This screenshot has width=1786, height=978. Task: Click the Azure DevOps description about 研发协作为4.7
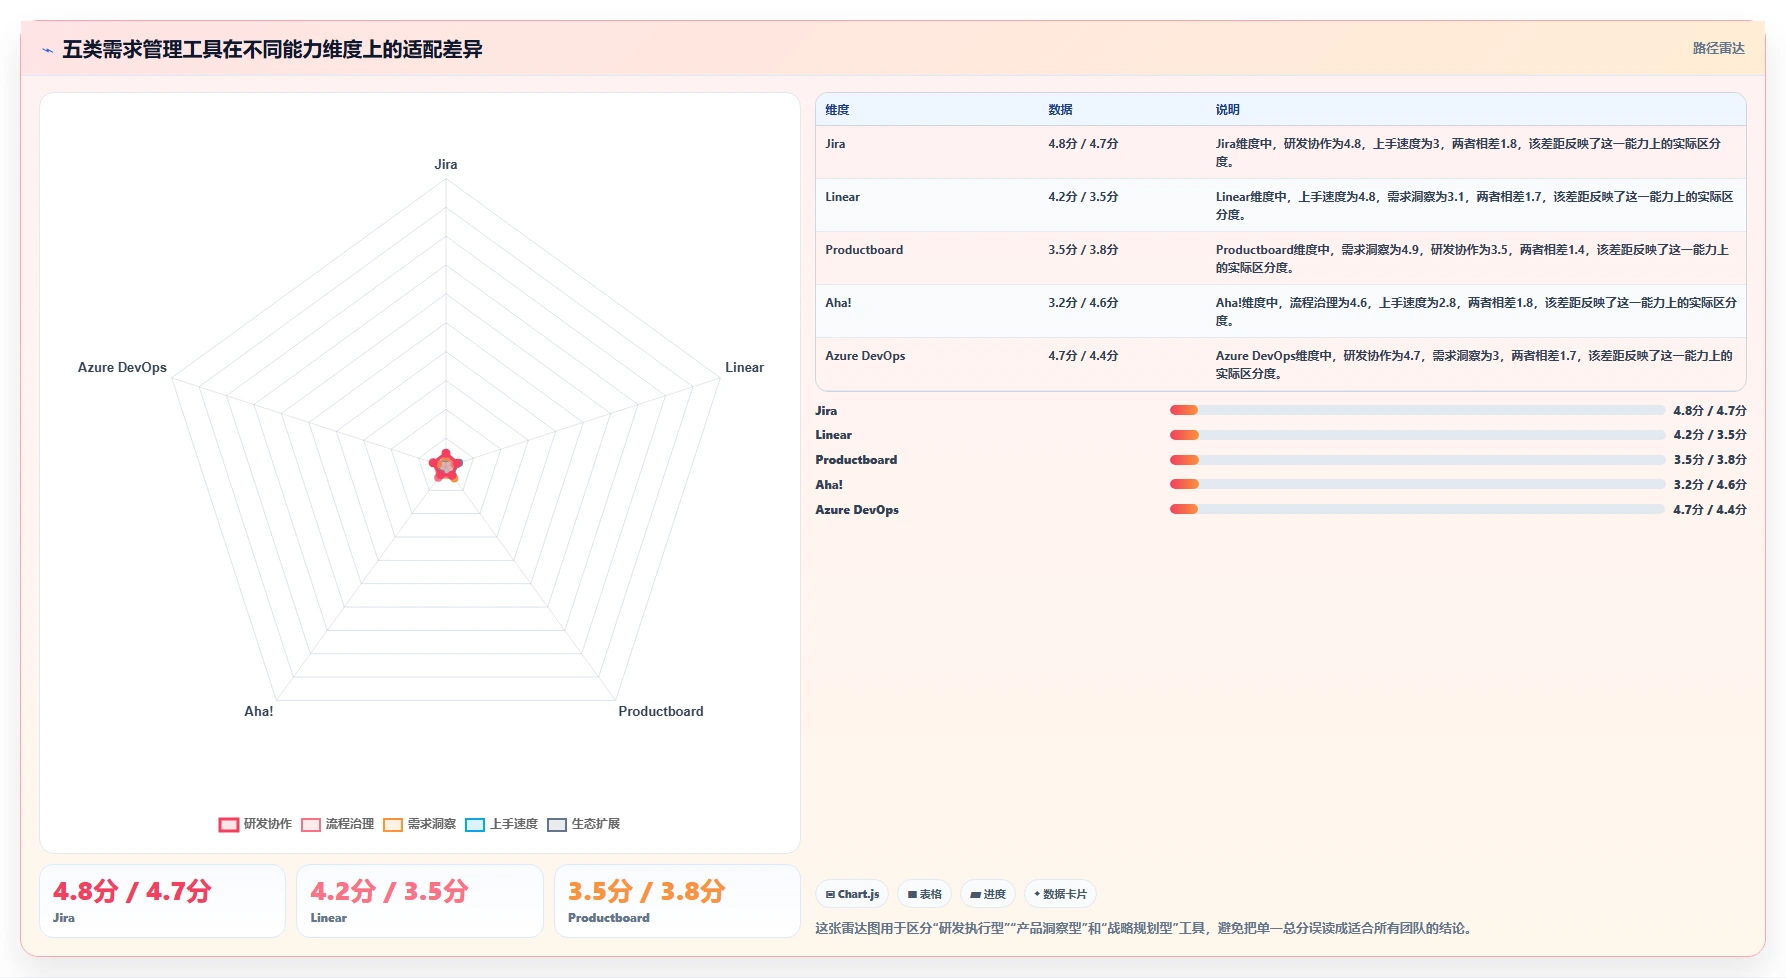coord(1476,365)
